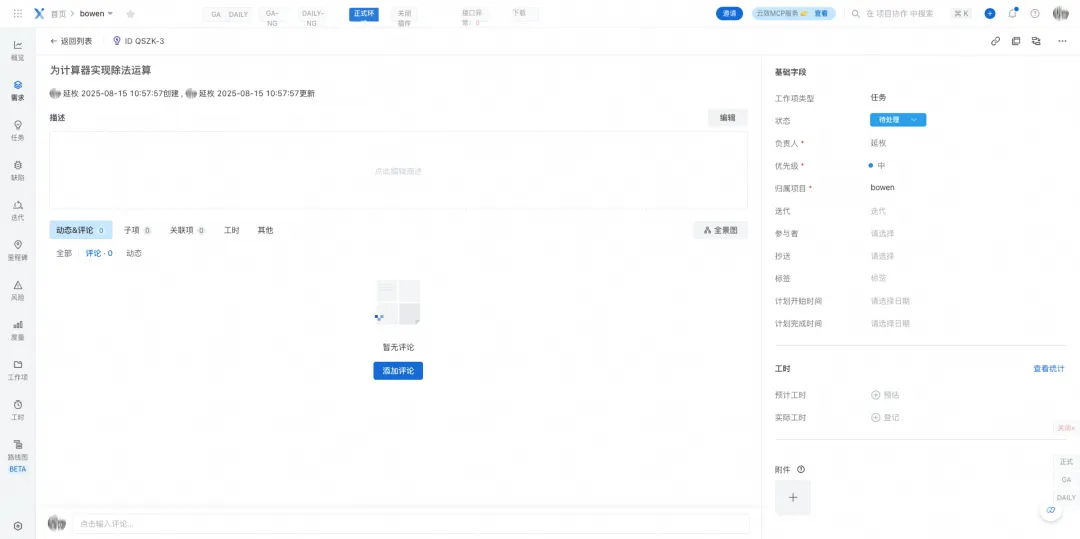Open the 待处理 status dropdown
The image size is (1080, 539).
[x=897, y=120]
